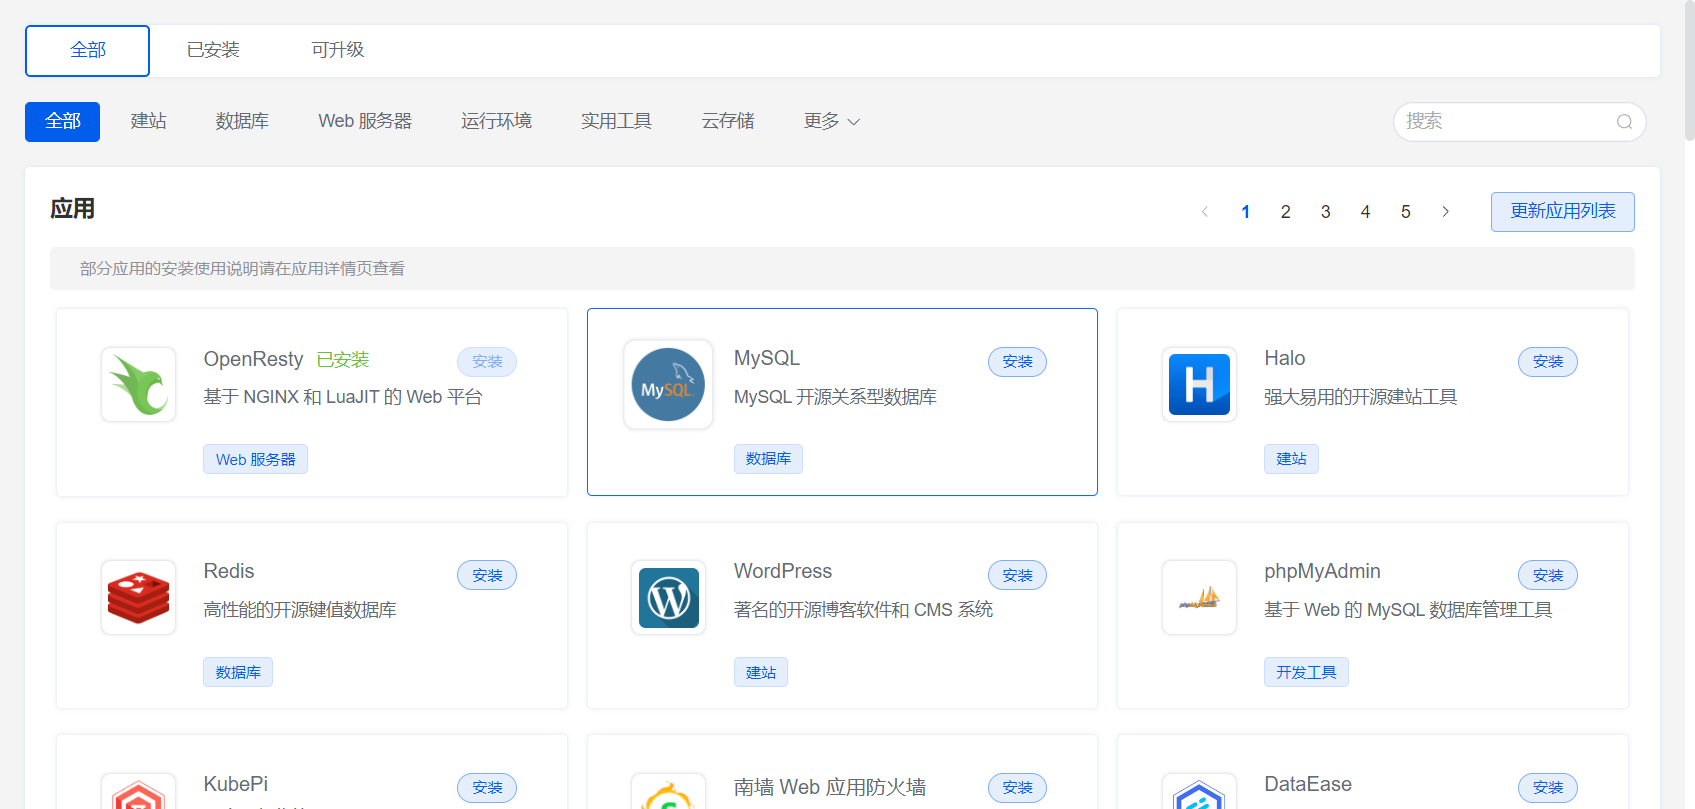Go to page 2
Viewport: 1695px width, 809px height.
[x=1285, y=212]
